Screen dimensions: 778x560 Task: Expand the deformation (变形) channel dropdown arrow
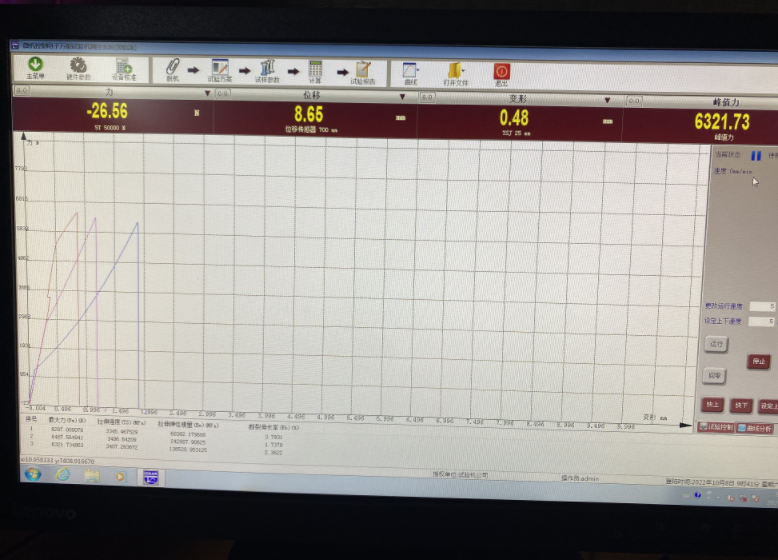pos(606,100)
